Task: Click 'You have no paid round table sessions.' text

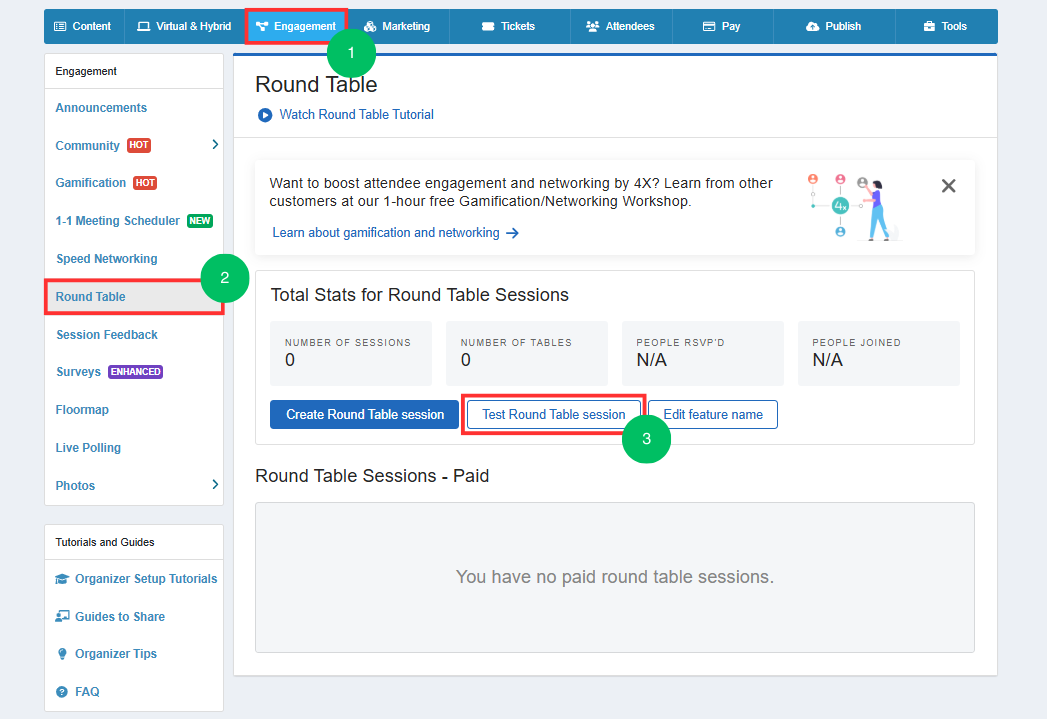Action: [614, 577]
